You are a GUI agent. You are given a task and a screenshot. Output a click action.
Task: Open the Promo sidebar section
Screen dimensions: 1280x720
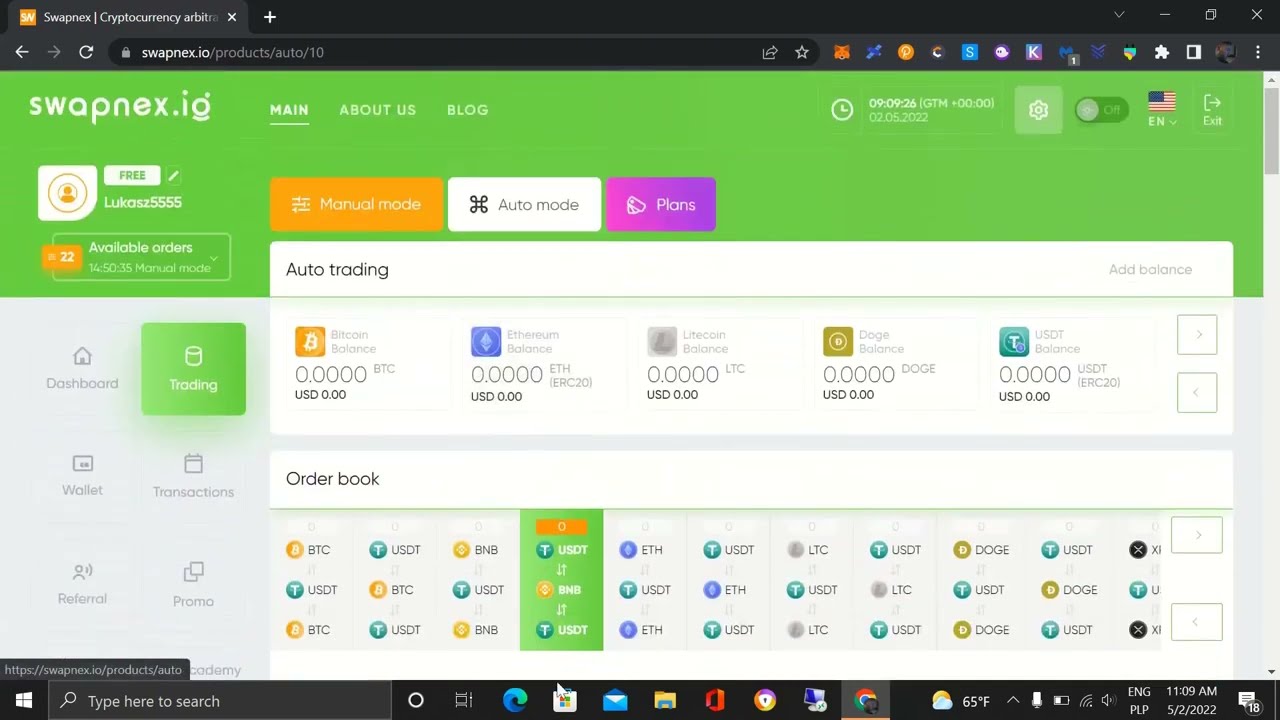(x=193, y=586)
